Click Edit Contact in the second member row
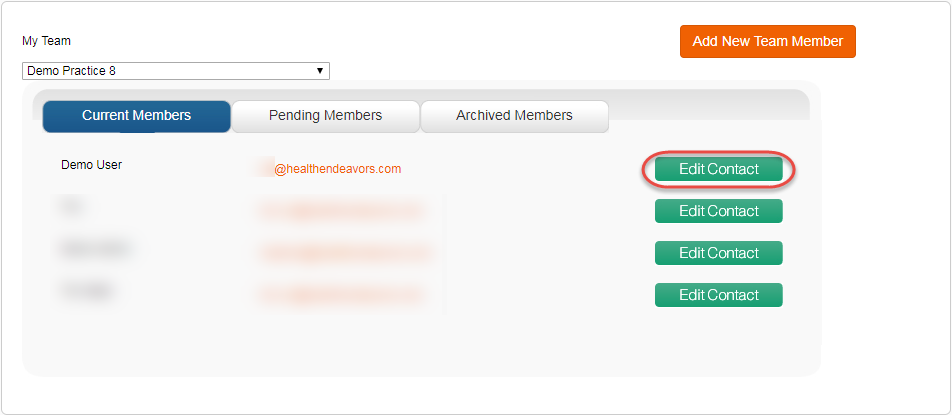 click(x=719, y=211)
